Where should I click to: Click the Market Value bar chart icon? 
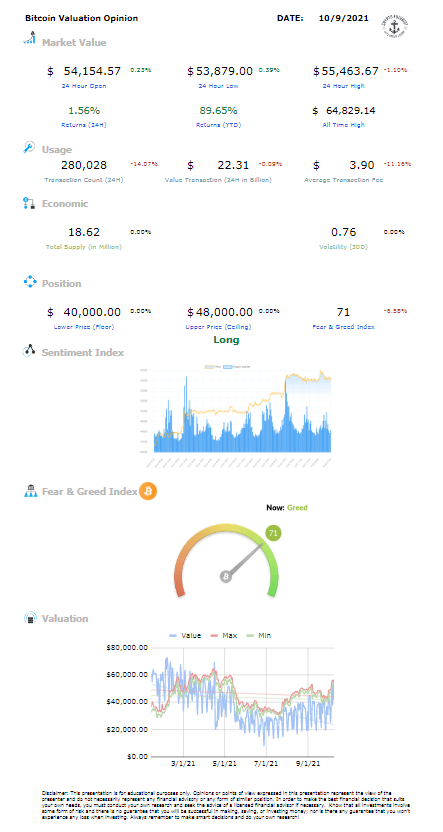click(30, 38)
